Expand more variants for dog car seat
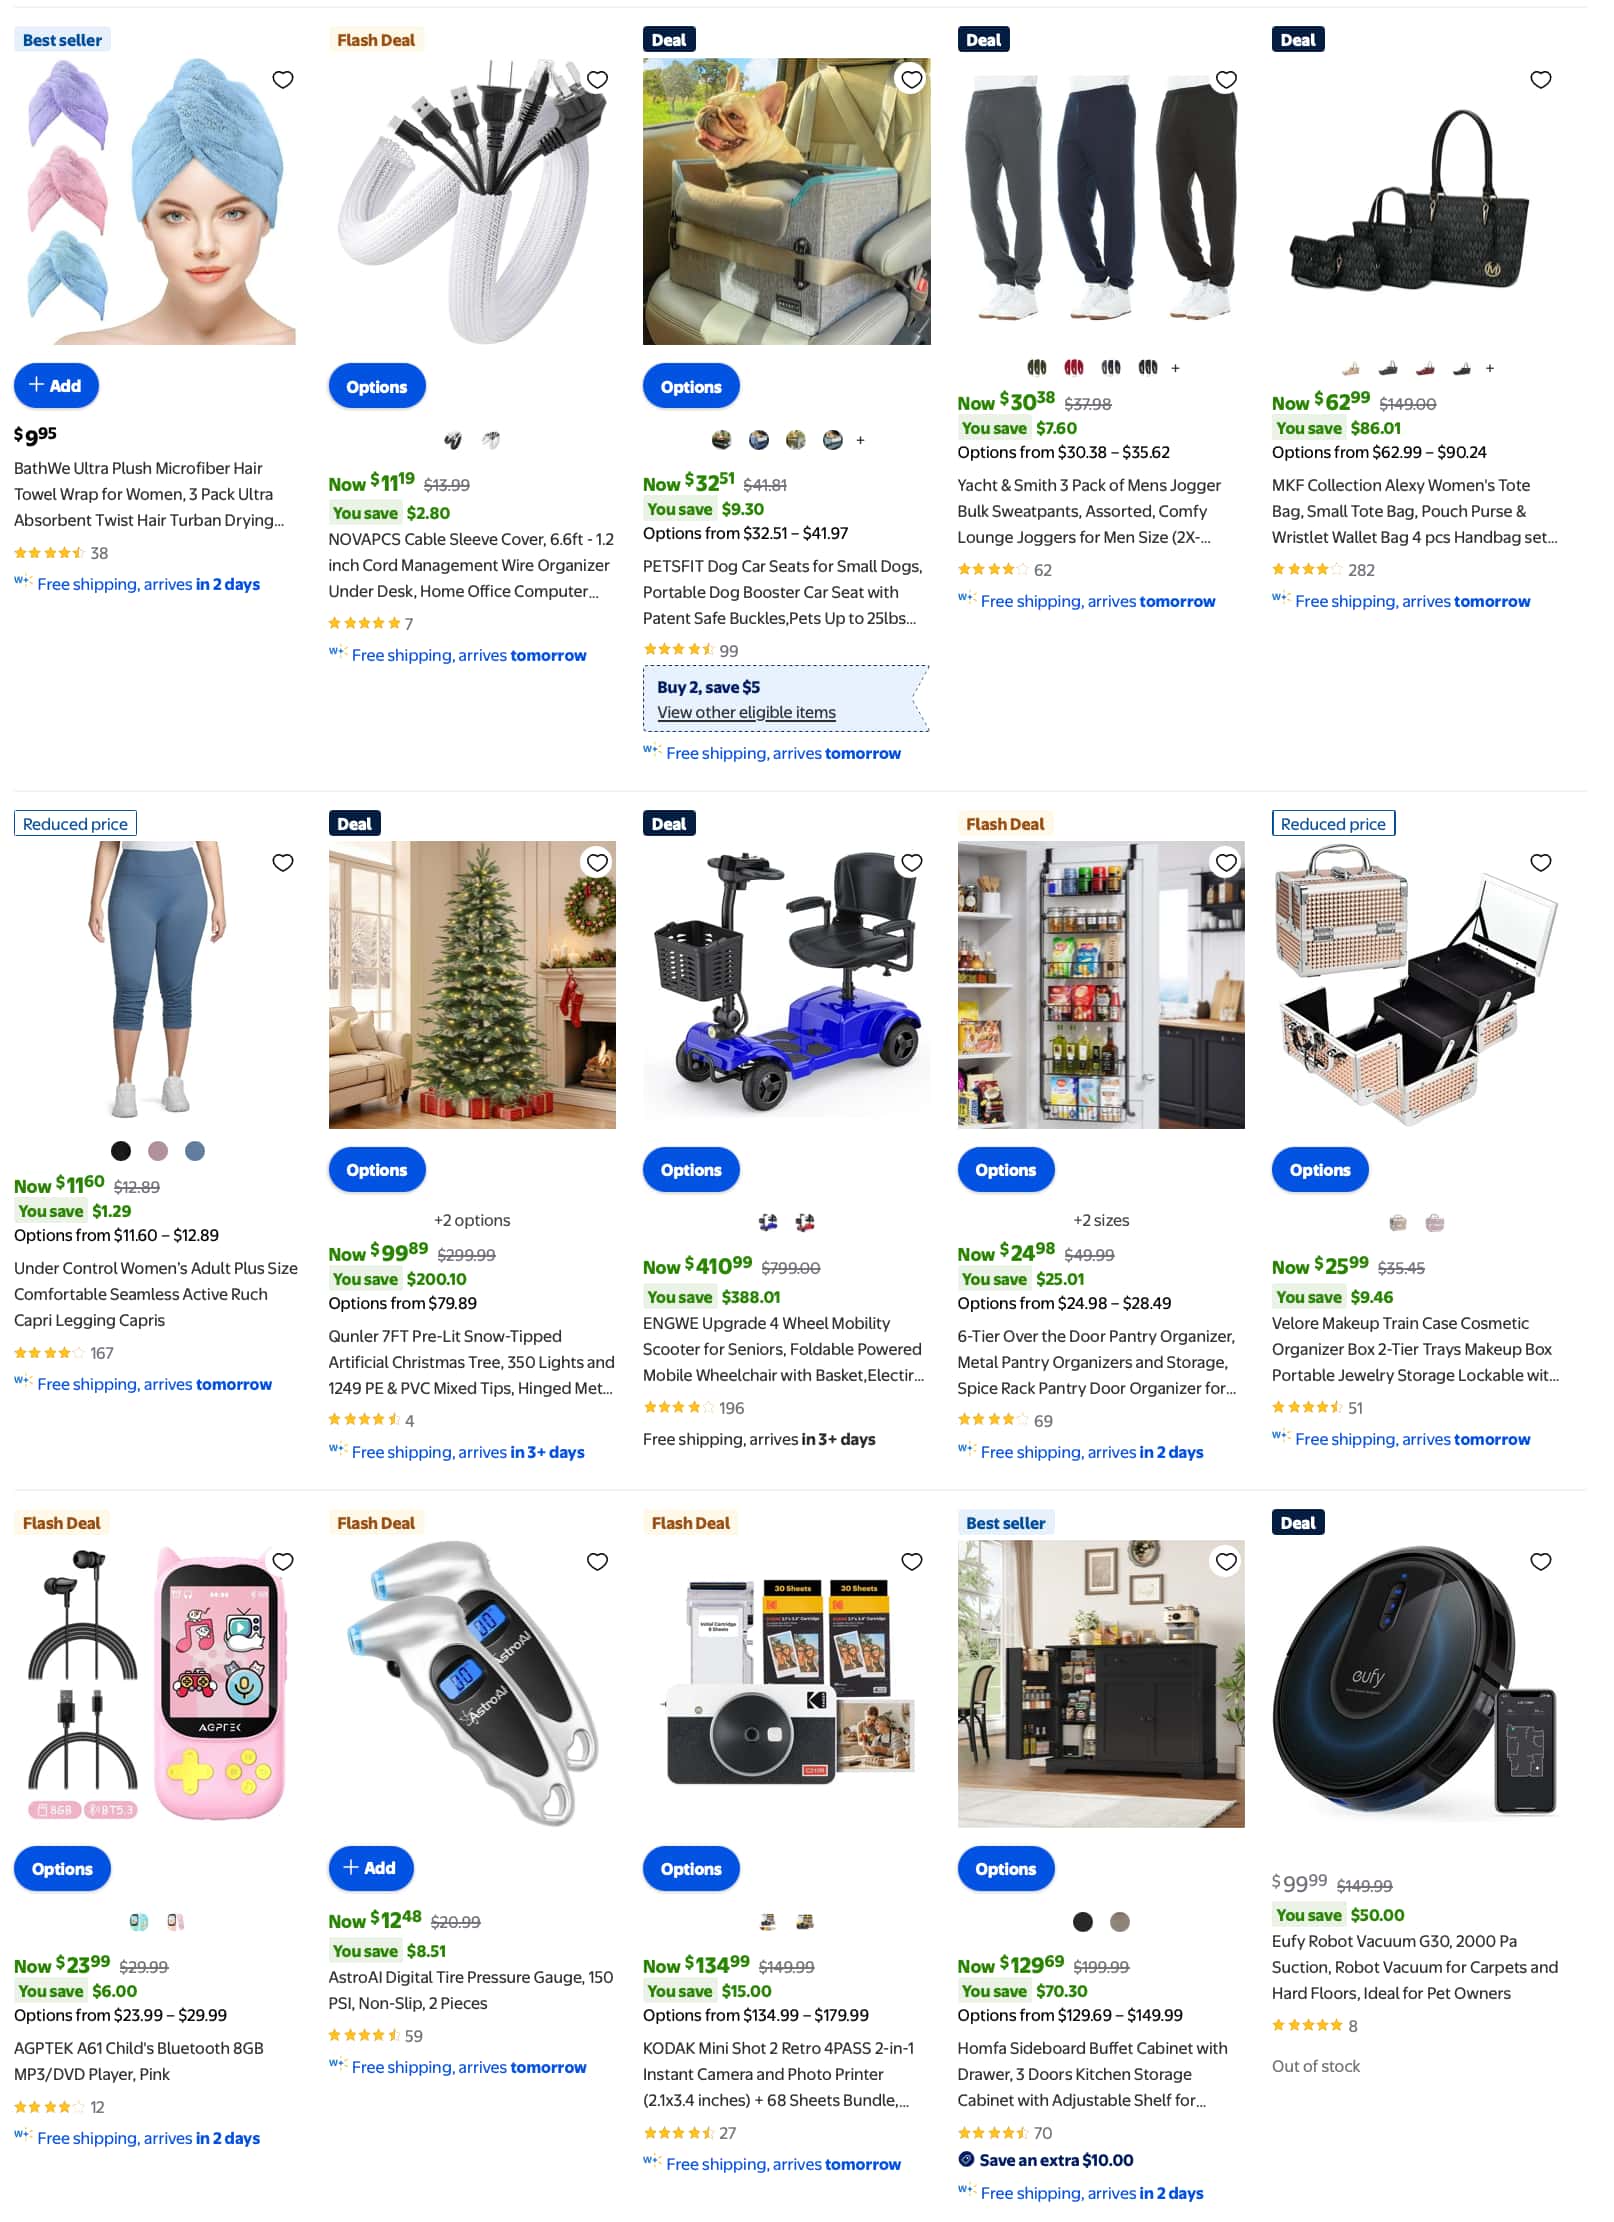This screenshot has width=1614, height=2222. tap(860, 440)
